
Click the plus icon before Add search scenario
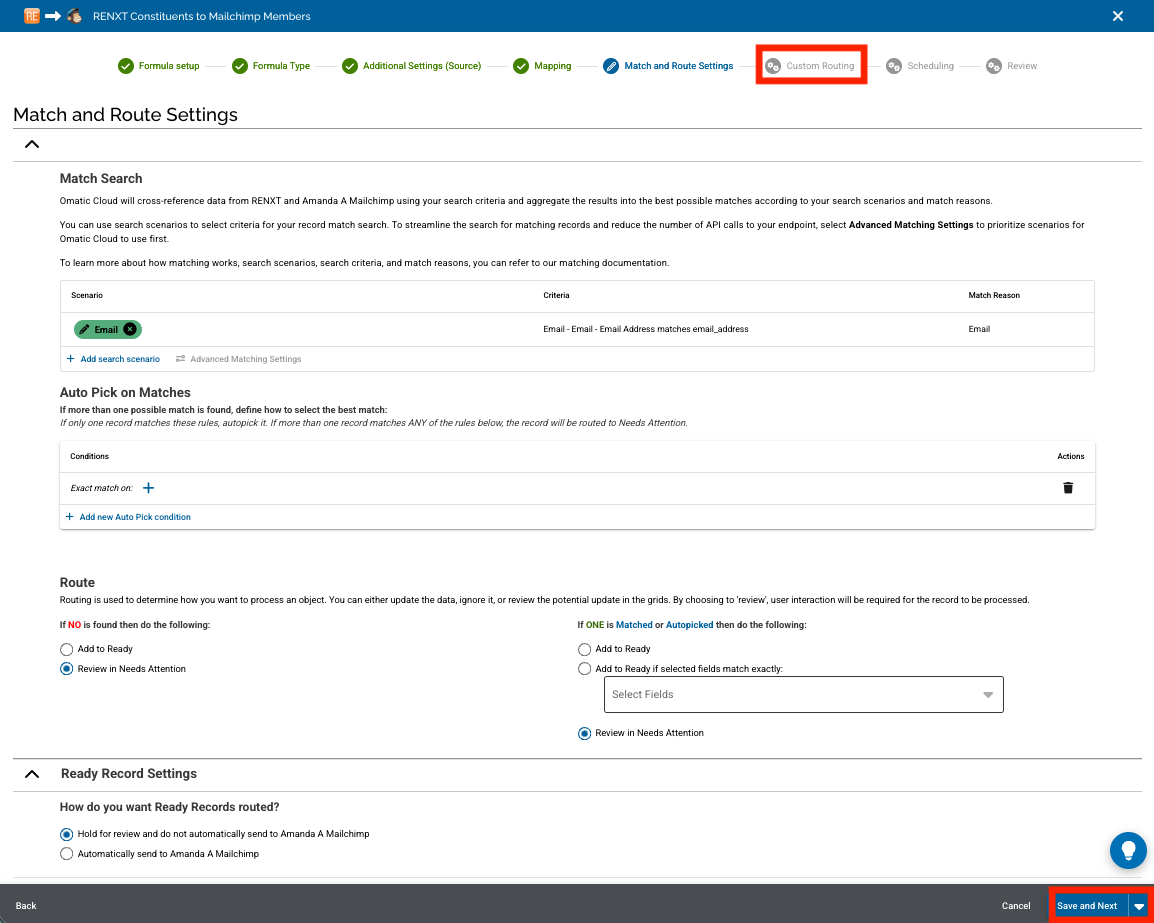pos(71,359)
